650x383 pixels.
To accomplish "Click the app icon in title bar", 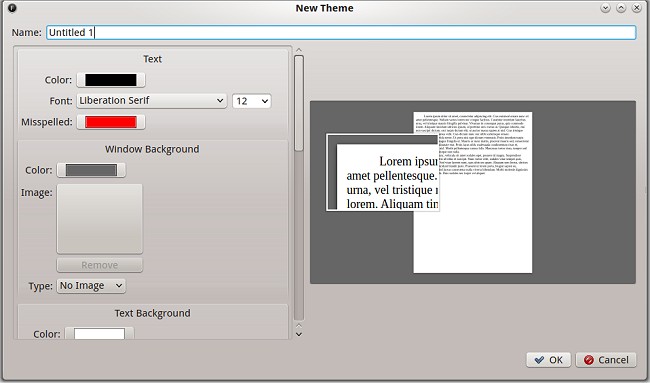I will pos(12,8).
